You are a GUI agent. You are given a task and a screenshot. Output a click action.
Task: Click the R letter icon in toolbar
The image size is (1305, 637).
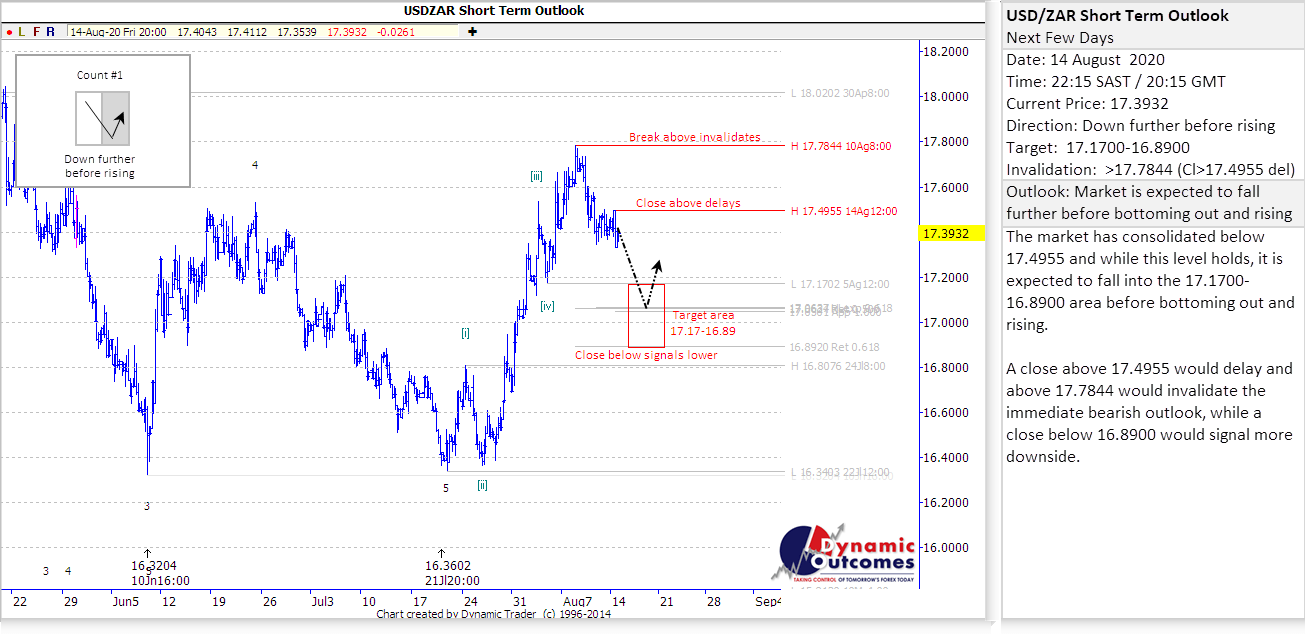pyautogui.click(x=51, y=32)
